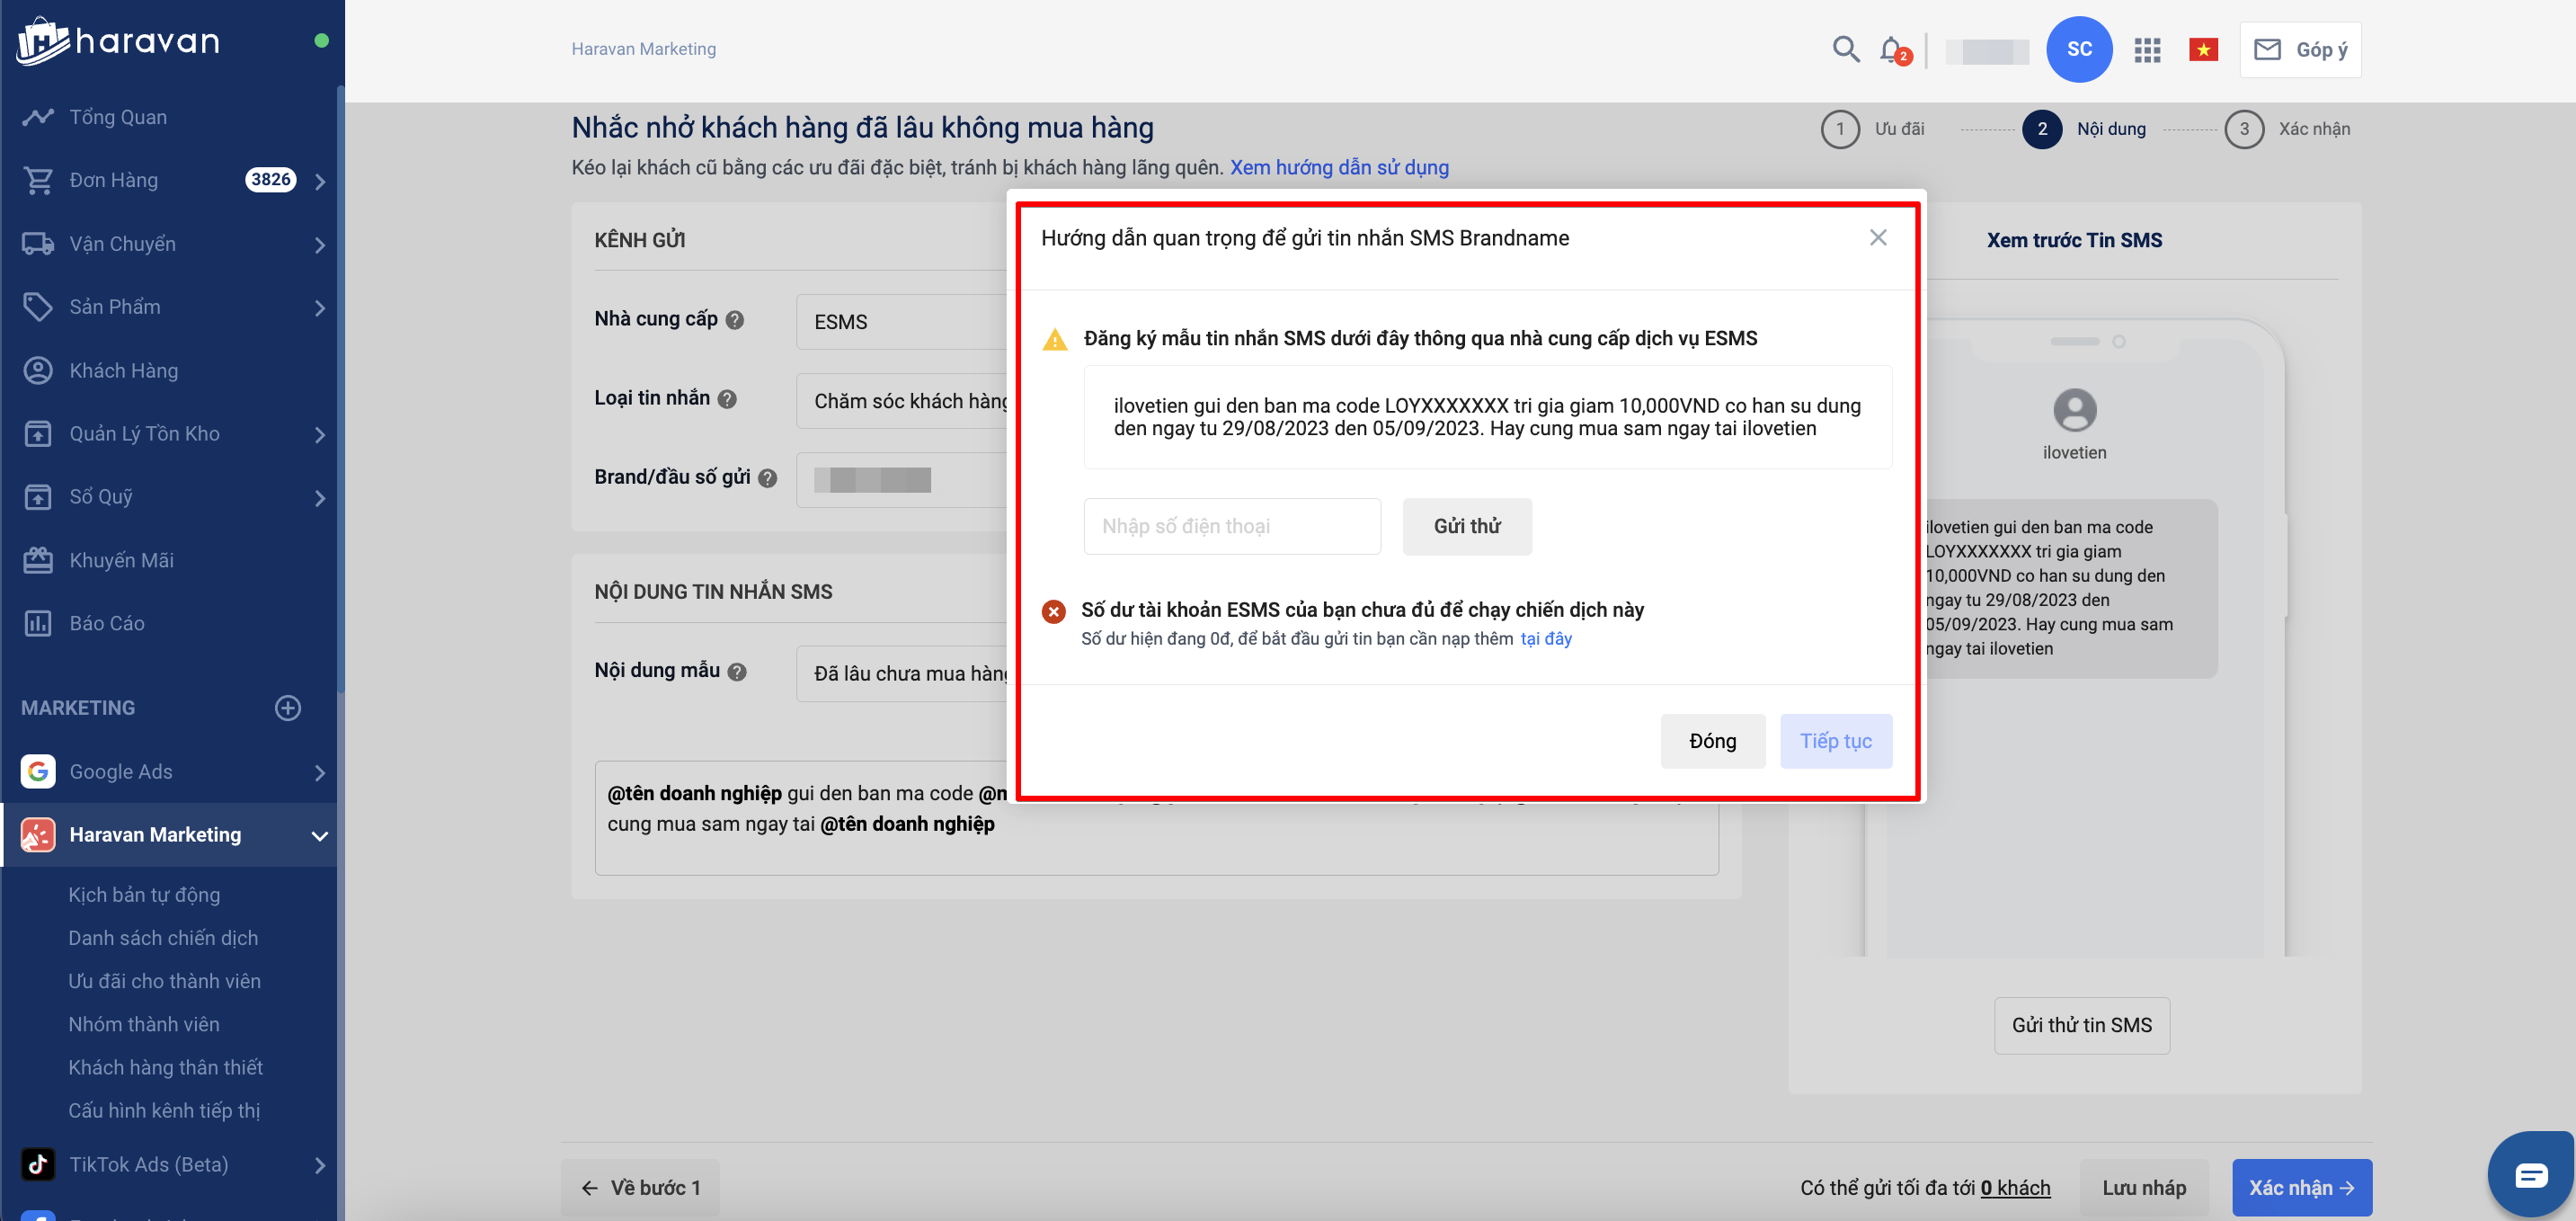Expand the Sản Phẩm submenu
The width and height of the screenshot is (2576, 1221).
(x=320, y=308)
